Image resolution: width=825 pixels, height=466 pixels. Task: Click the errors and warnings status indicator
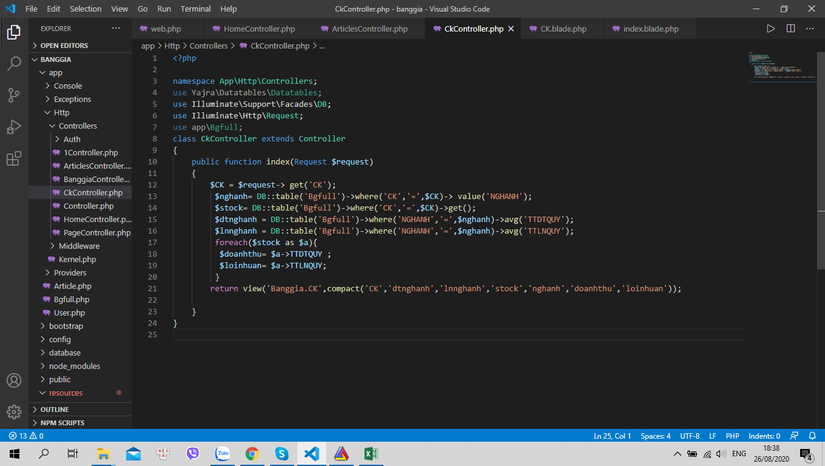tap(26, 436)
